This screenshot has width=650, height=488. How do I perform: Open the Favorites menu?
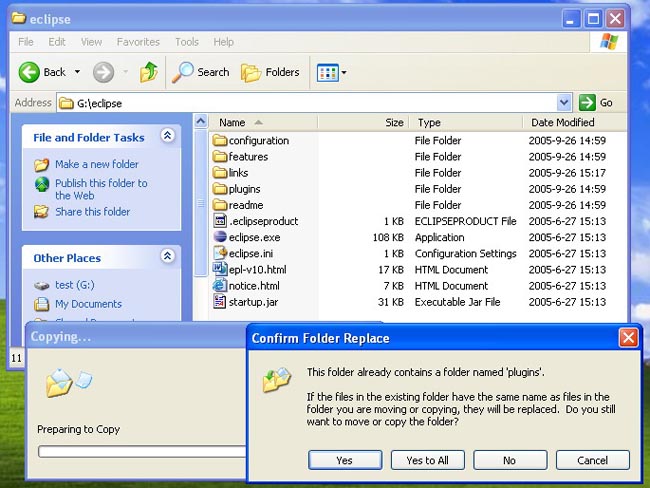click(x=138, y=42)
